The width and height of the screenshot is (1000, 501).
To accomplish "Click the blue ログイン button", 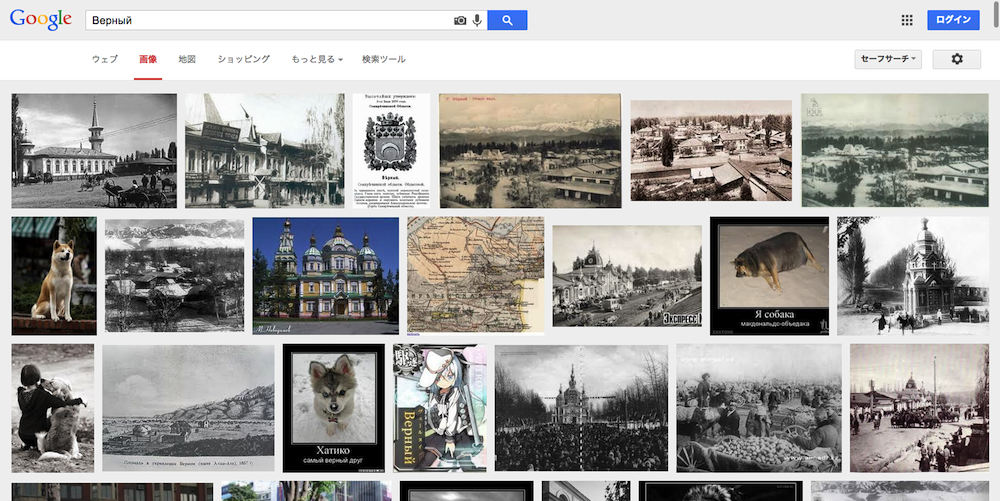I will 953,20.
